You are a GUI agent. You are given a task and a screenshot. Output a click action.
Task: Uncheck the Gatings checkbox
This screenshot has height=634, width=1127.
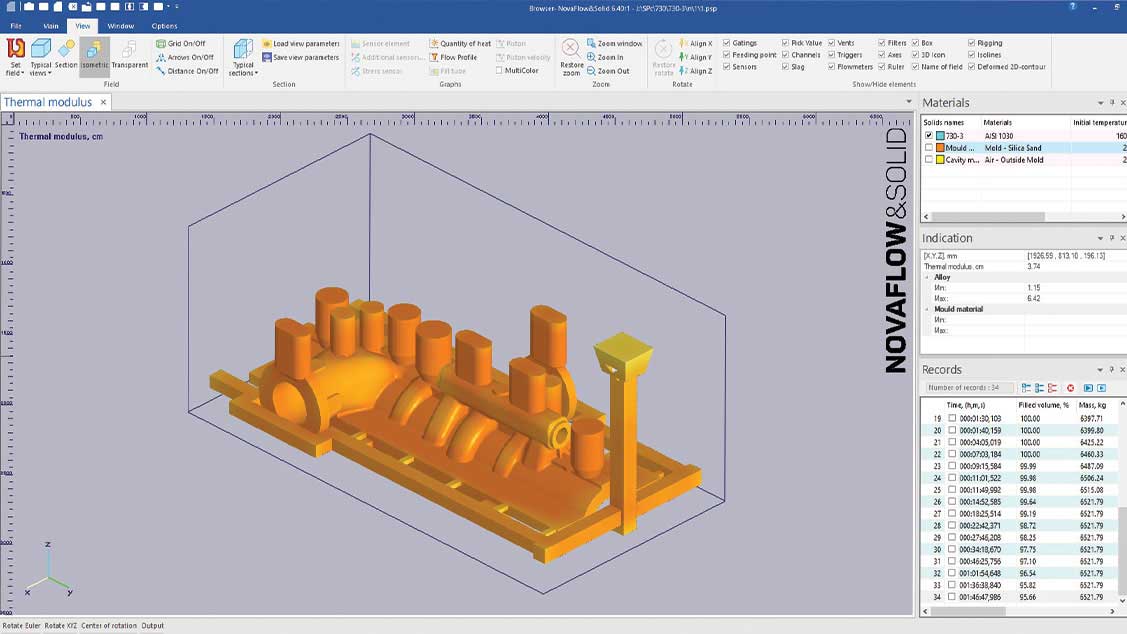pyautogui.click(x=727, y=43)
